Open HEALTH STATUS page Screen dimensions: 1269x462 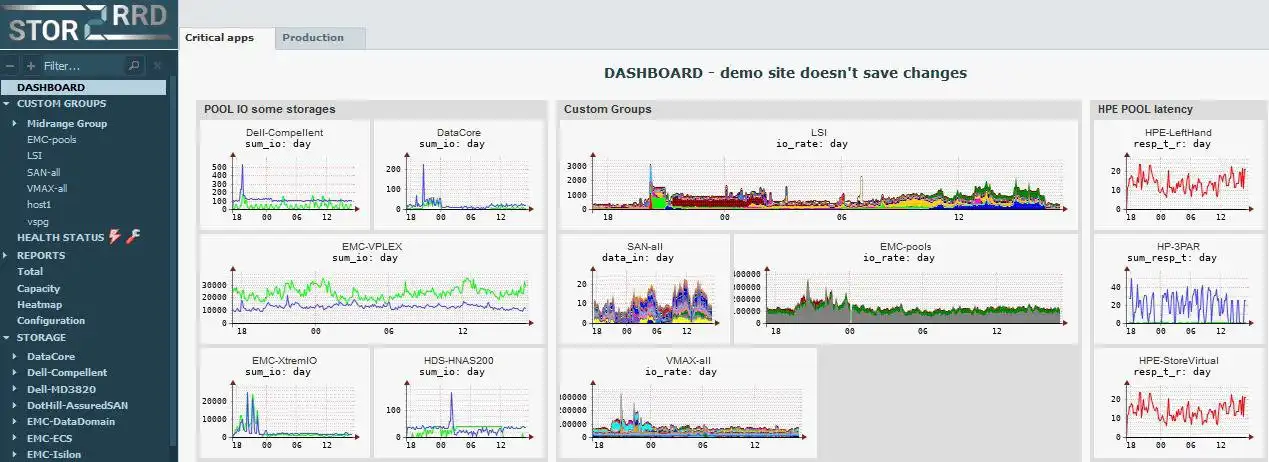(x=60, y=237)
